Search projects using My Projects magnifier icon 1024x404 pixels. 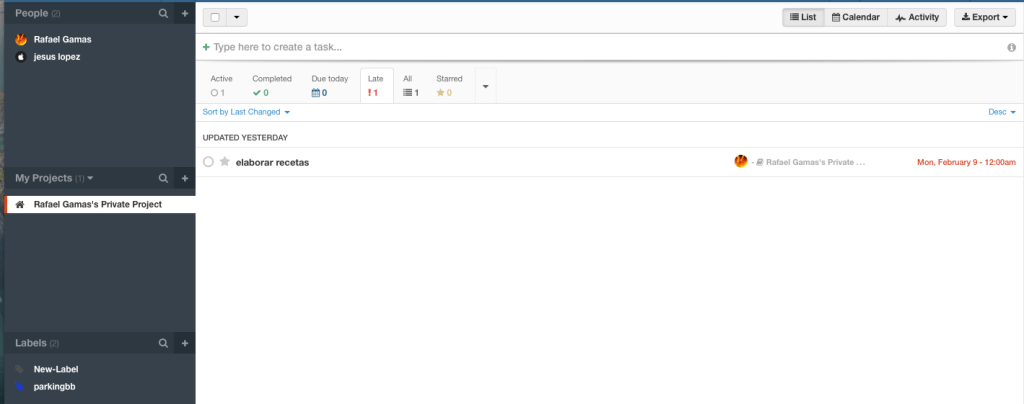pyautogui.click(x=164, y=178)
